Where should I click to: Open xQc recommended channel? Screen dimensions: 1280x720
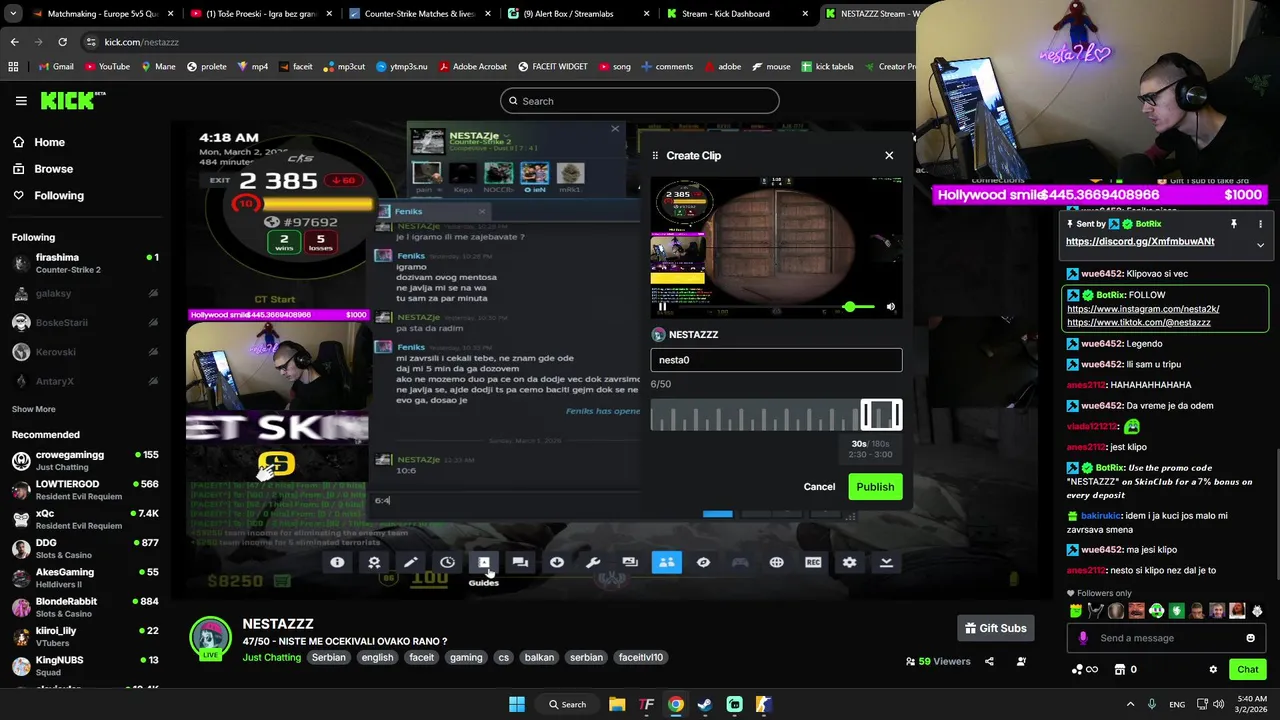coord(84,519)
